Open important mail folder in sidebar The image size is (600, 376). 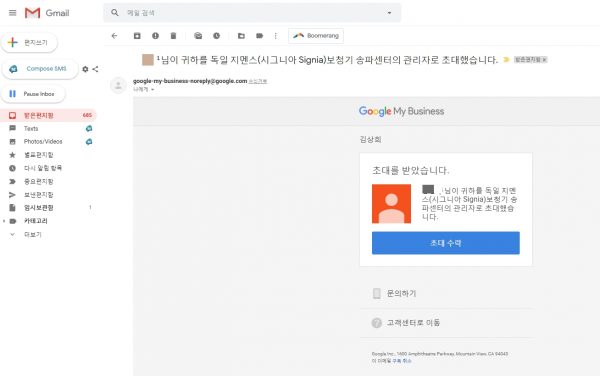click(x=38, y=181)
